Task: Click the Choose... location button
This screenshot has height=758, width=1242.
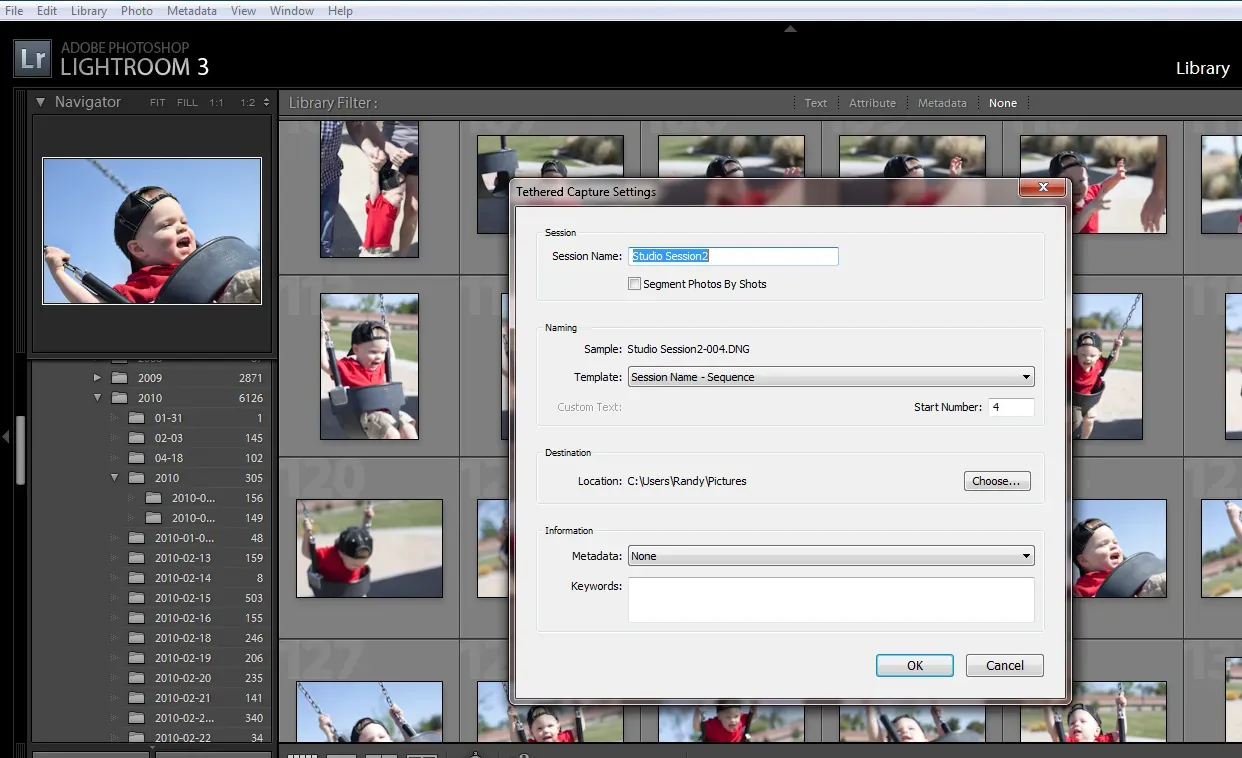Action: [997, 481]
